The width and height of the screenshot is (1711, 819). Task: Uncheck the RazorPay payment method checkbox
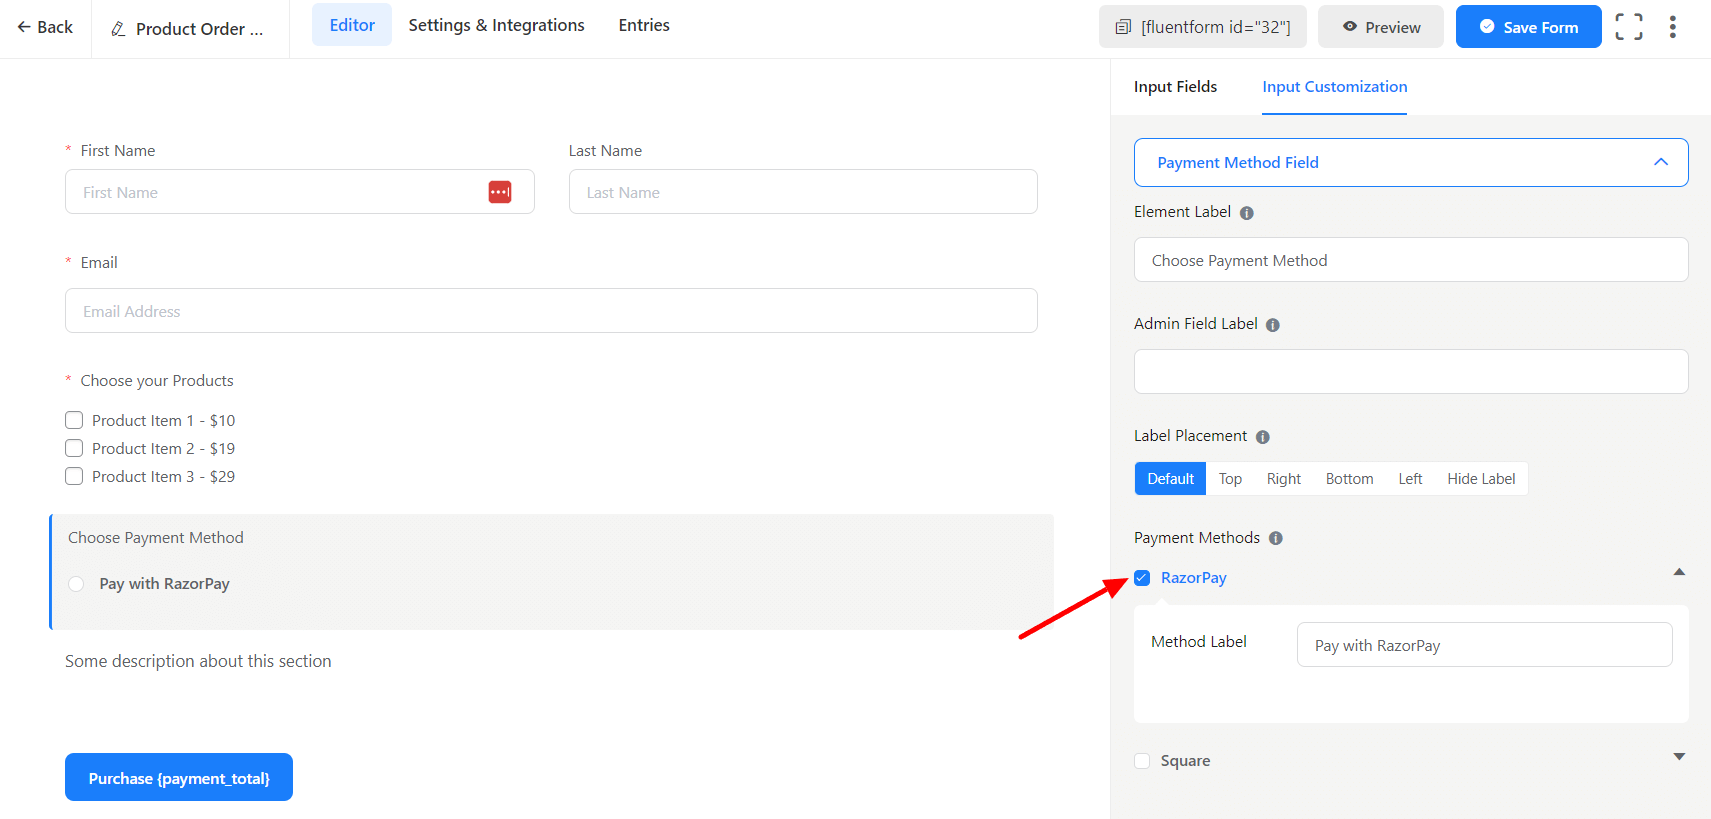pyautogui.click(x=1142, y=578)
